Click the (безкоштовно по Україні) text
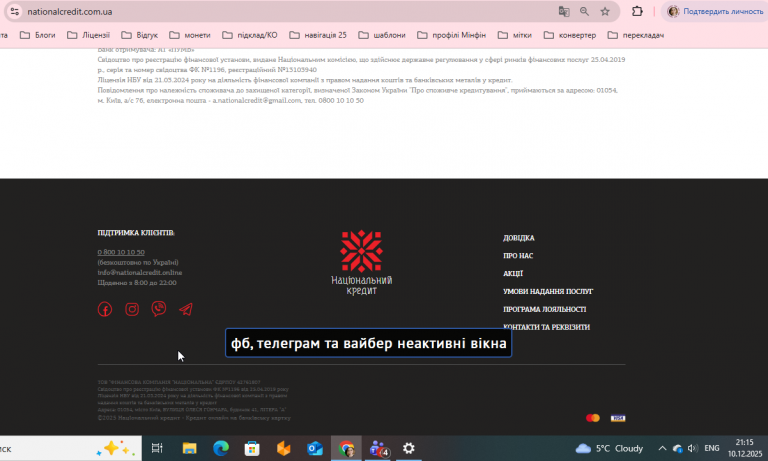The height and width of the screenshot is (461, 768). pos(138,262)
